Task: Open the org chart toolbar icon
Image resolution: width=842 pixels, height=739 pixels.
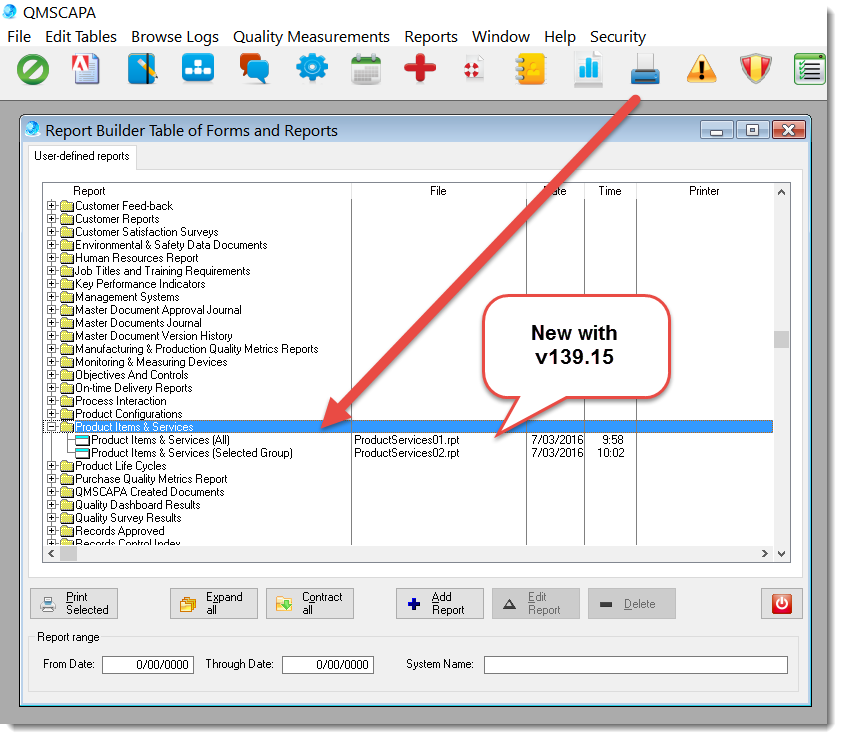Action: (x=198, y=69)
